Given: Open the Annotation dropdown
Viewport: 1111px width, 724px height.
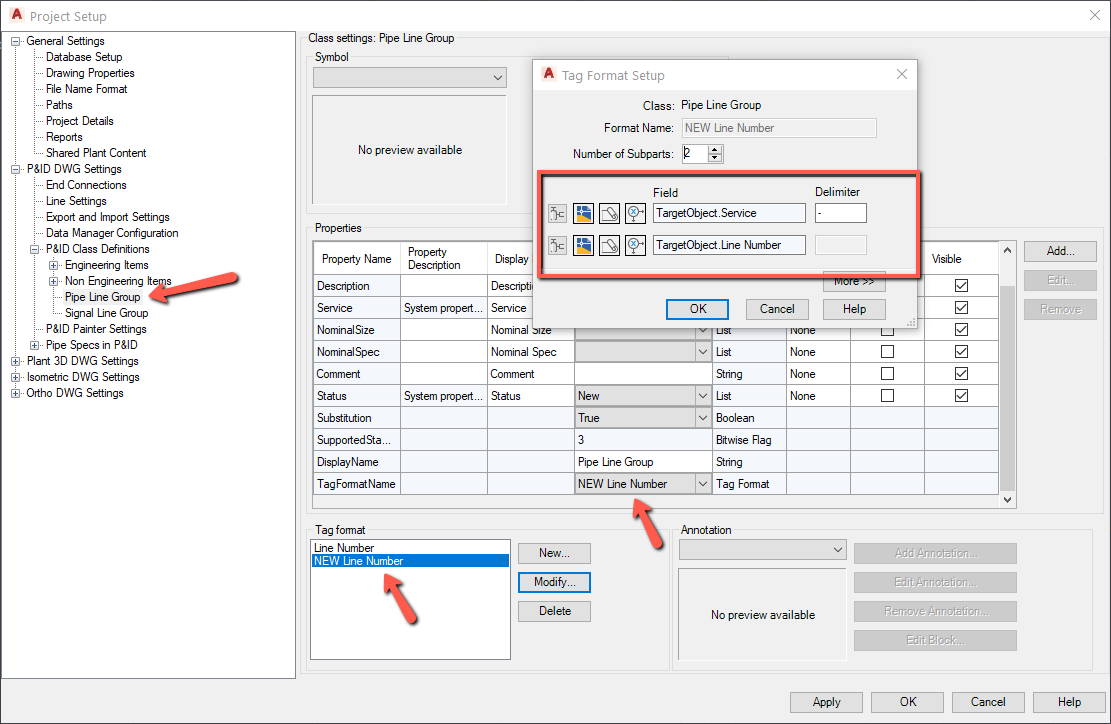Looking at the screenshot, I should (762, 550).
